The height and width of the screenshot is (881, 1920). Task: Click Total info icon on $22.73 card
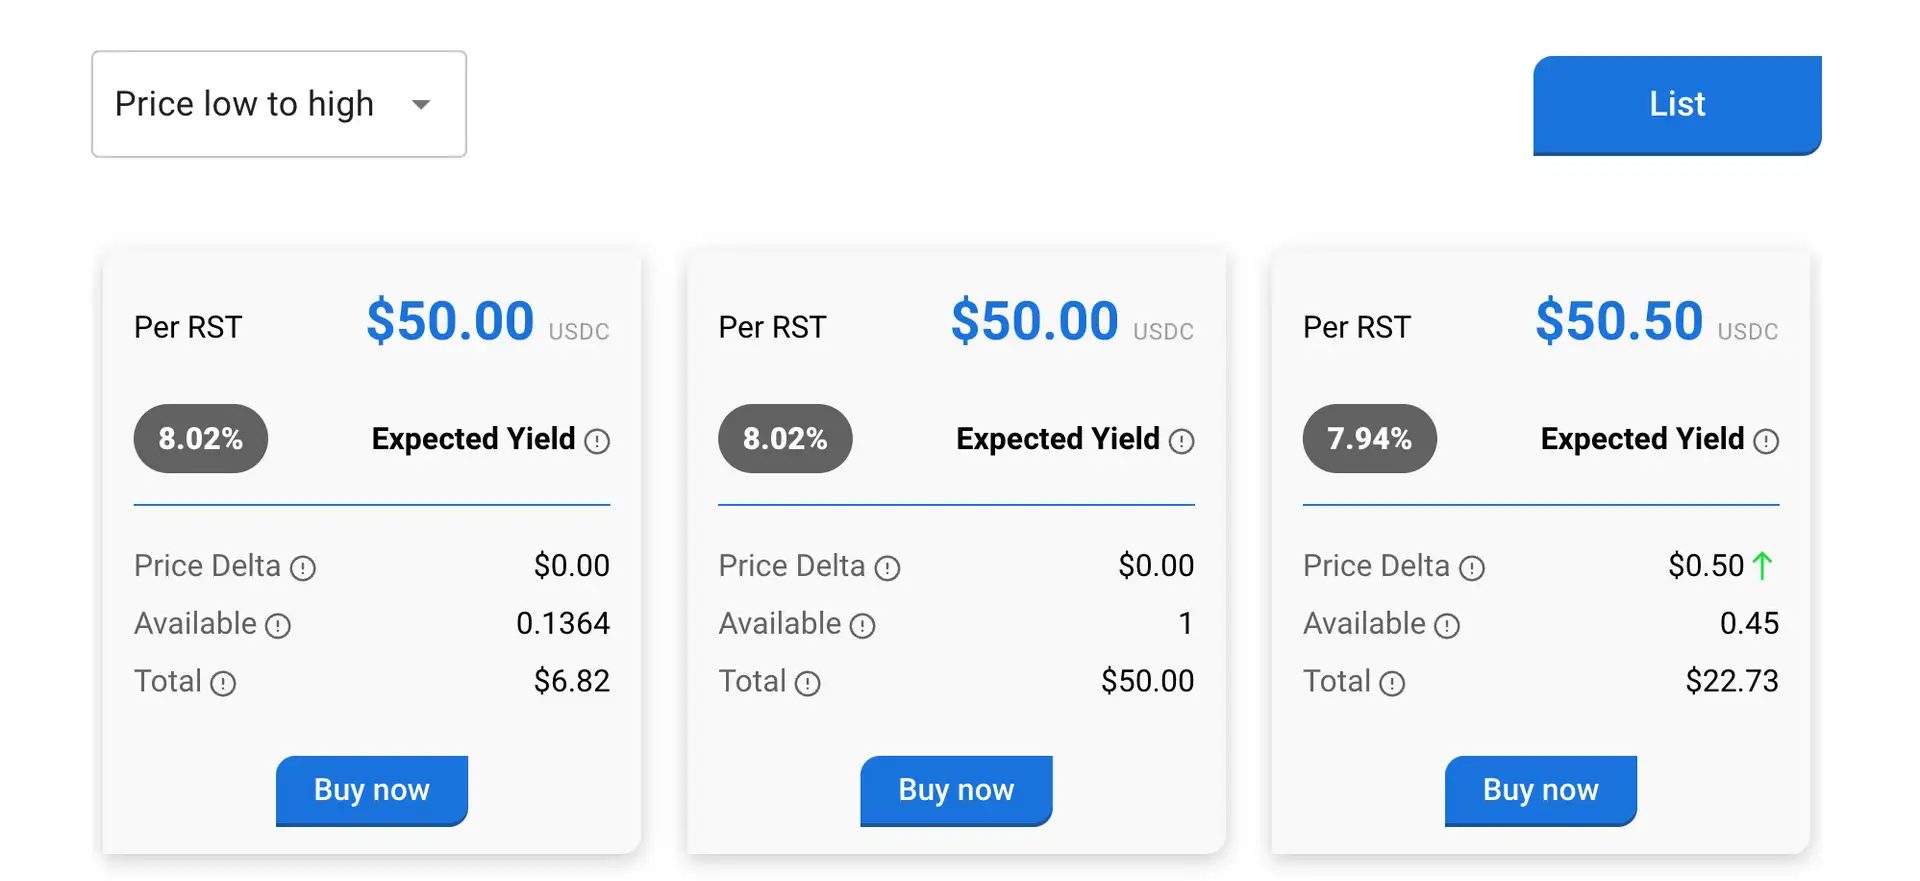tap(1392, 683)
